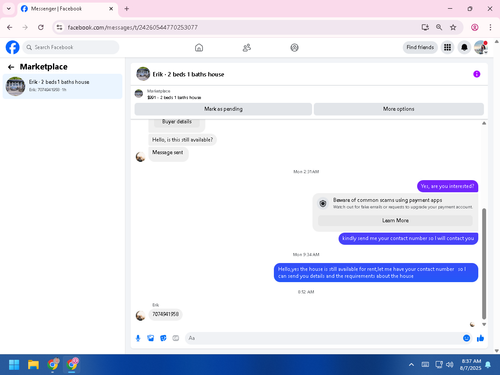Open a new browser tab

click(x=127, y=9)
